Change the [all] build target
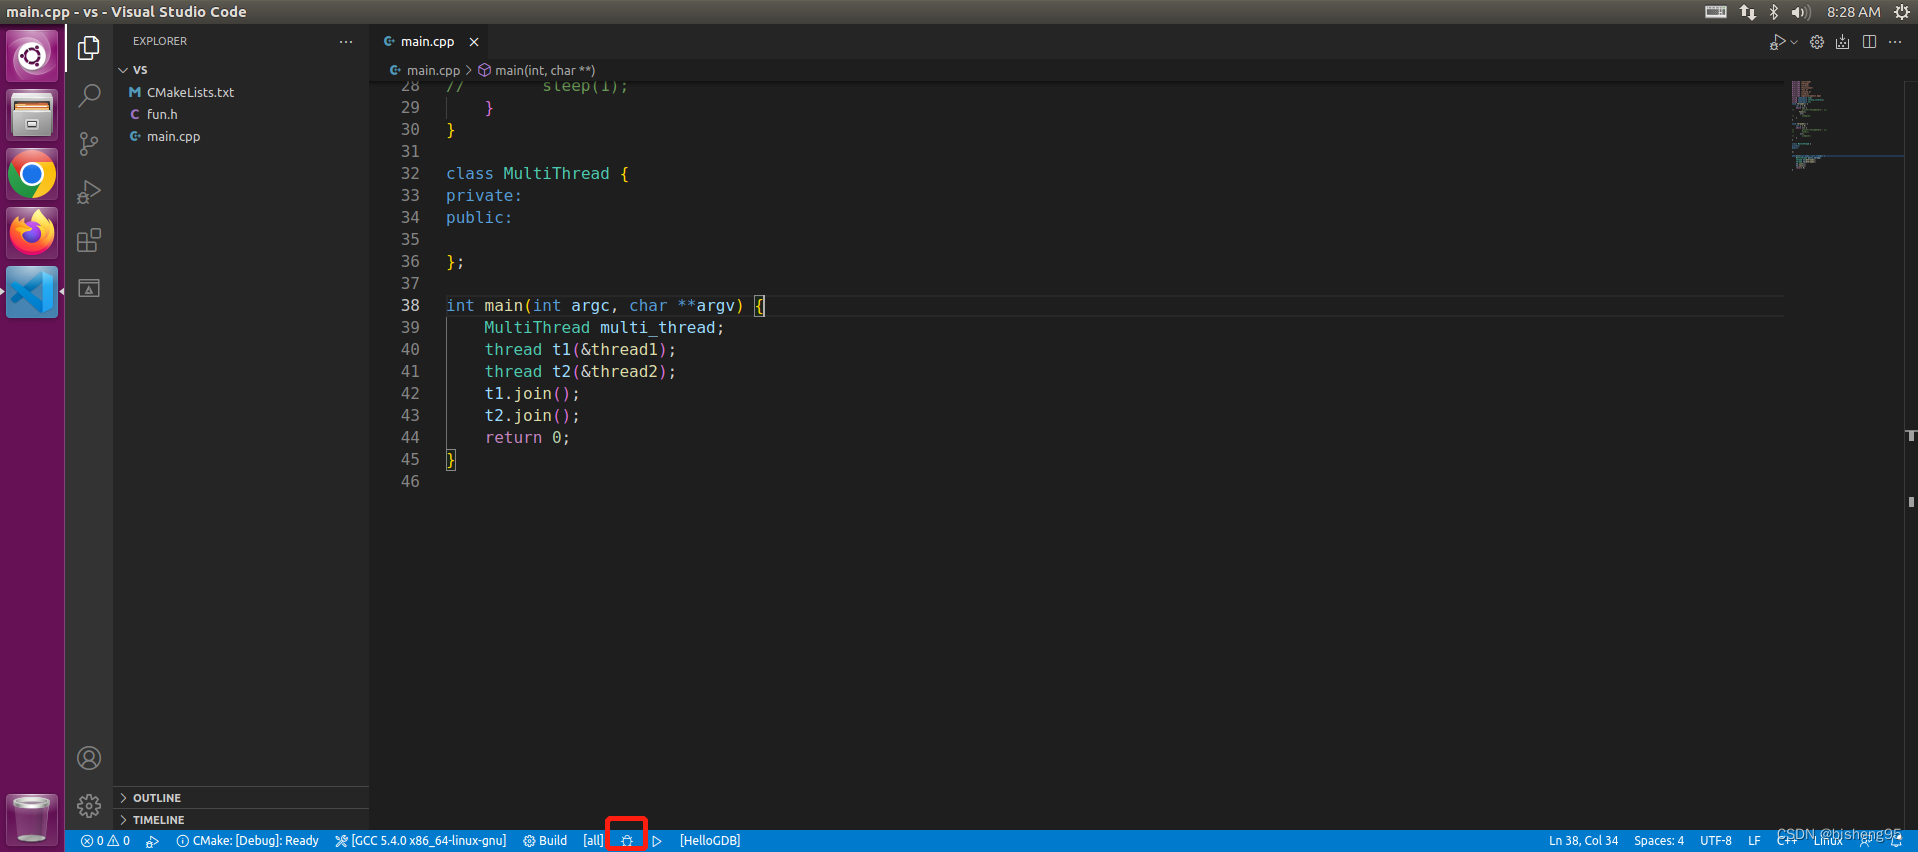The image size is (1918, 852). [593, 841]
